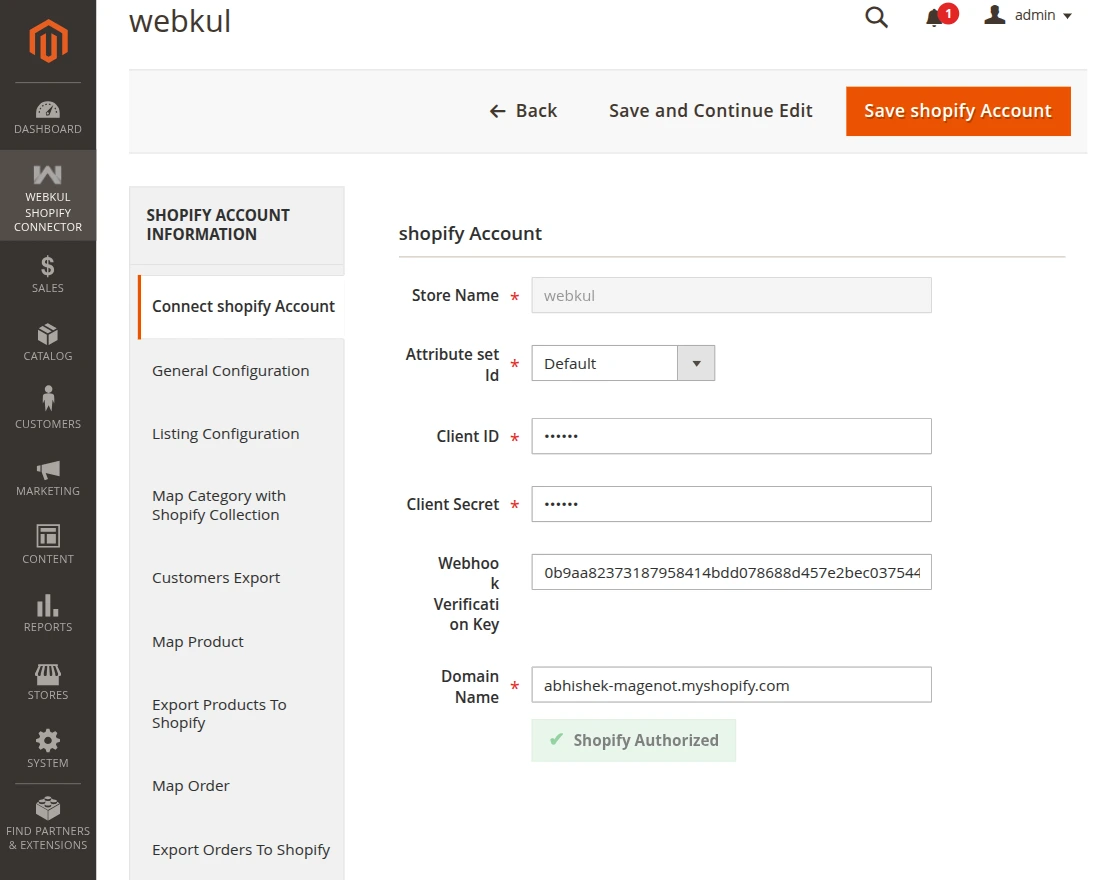Open the Sales menu

(x=48, y=274)
